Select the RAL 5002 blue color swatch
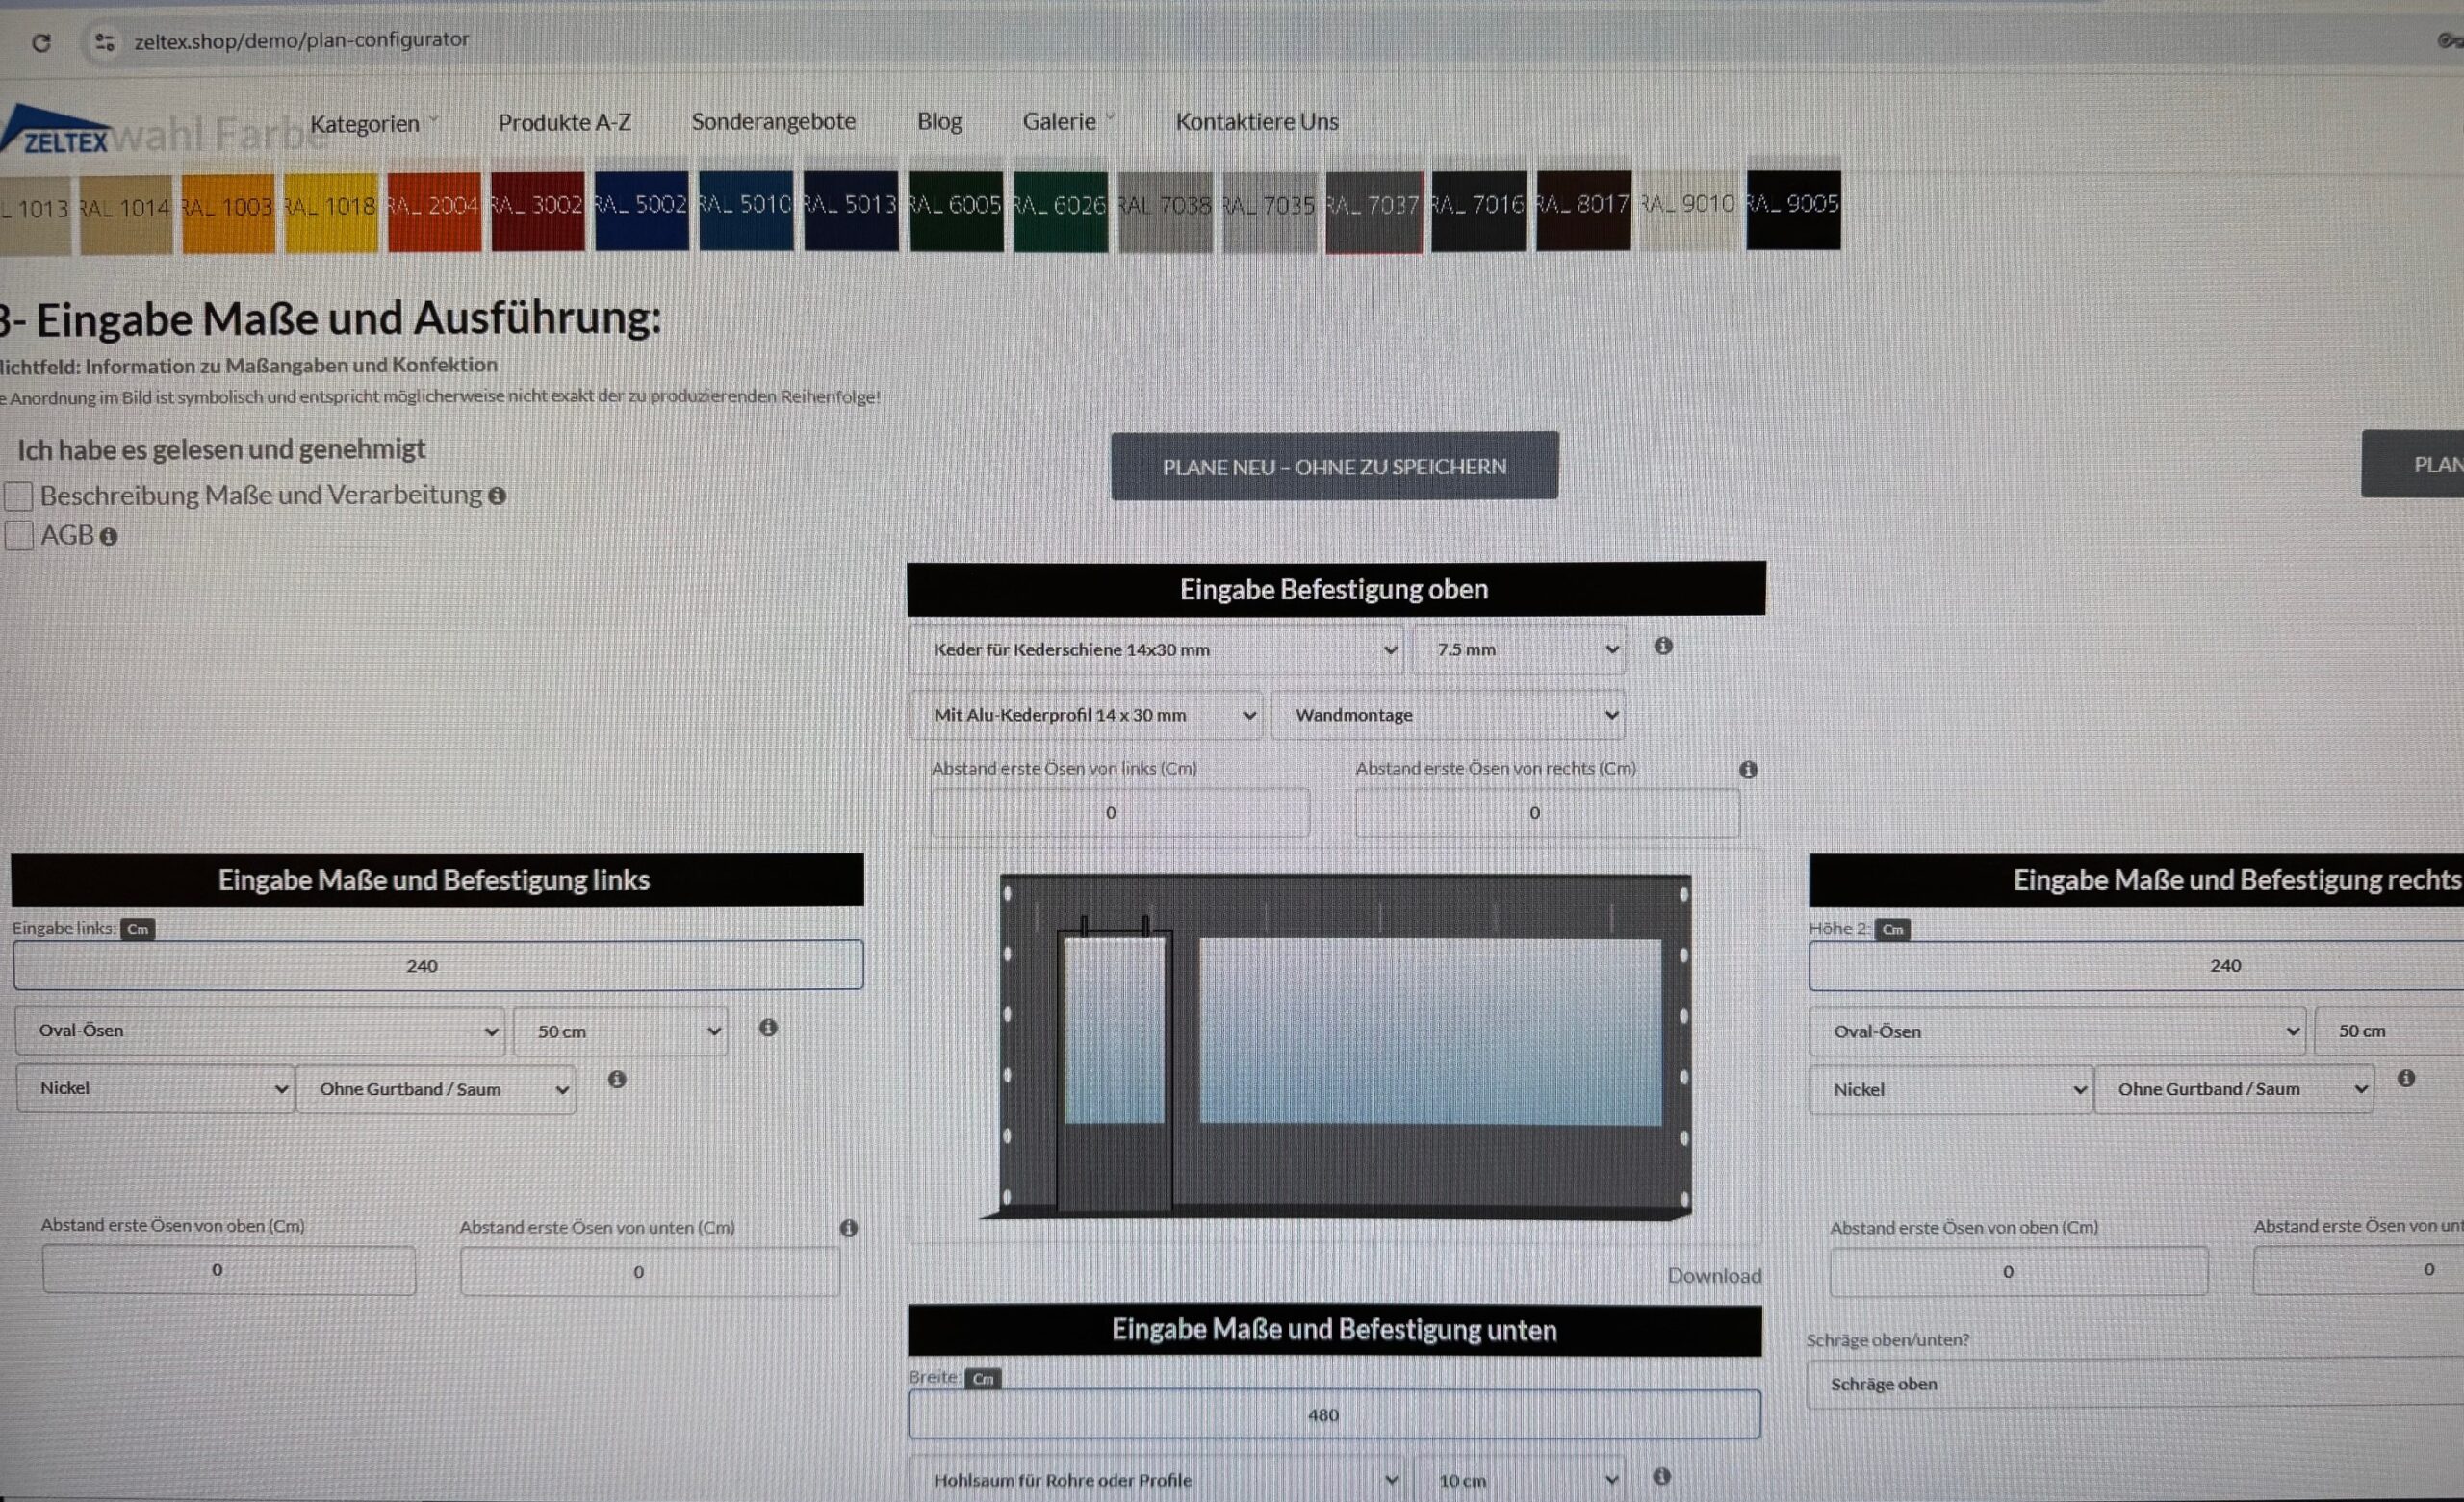Image resolution: width=2464 pixels, height=1502 pixels. tap(641, 210)
